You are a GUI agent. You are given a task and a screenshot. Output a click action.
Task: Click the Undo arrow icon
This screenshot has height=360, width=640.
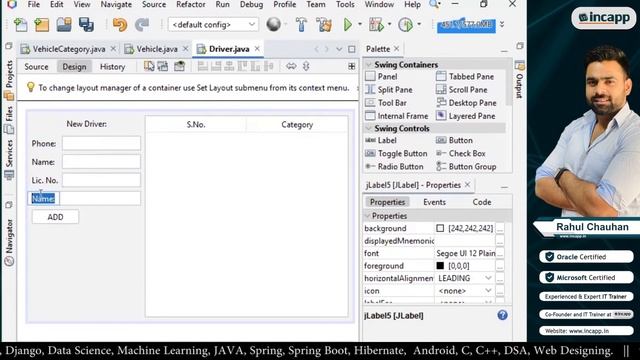120,25
